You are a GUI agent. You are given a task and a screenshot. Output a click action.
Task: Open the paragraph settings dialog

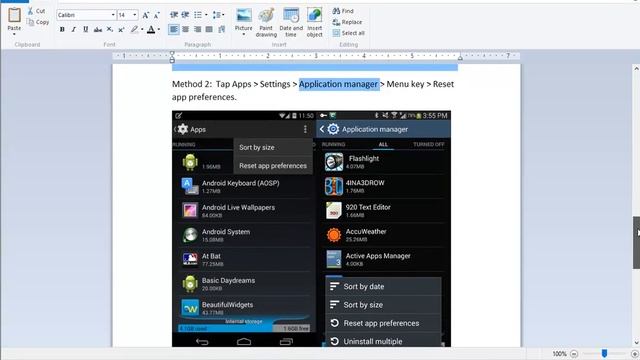pyautogui.click(x=222, y=29)
